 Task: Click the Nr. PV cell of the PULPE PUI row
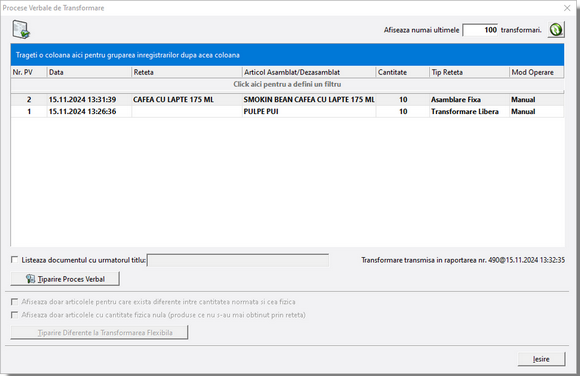click(29, 111)
